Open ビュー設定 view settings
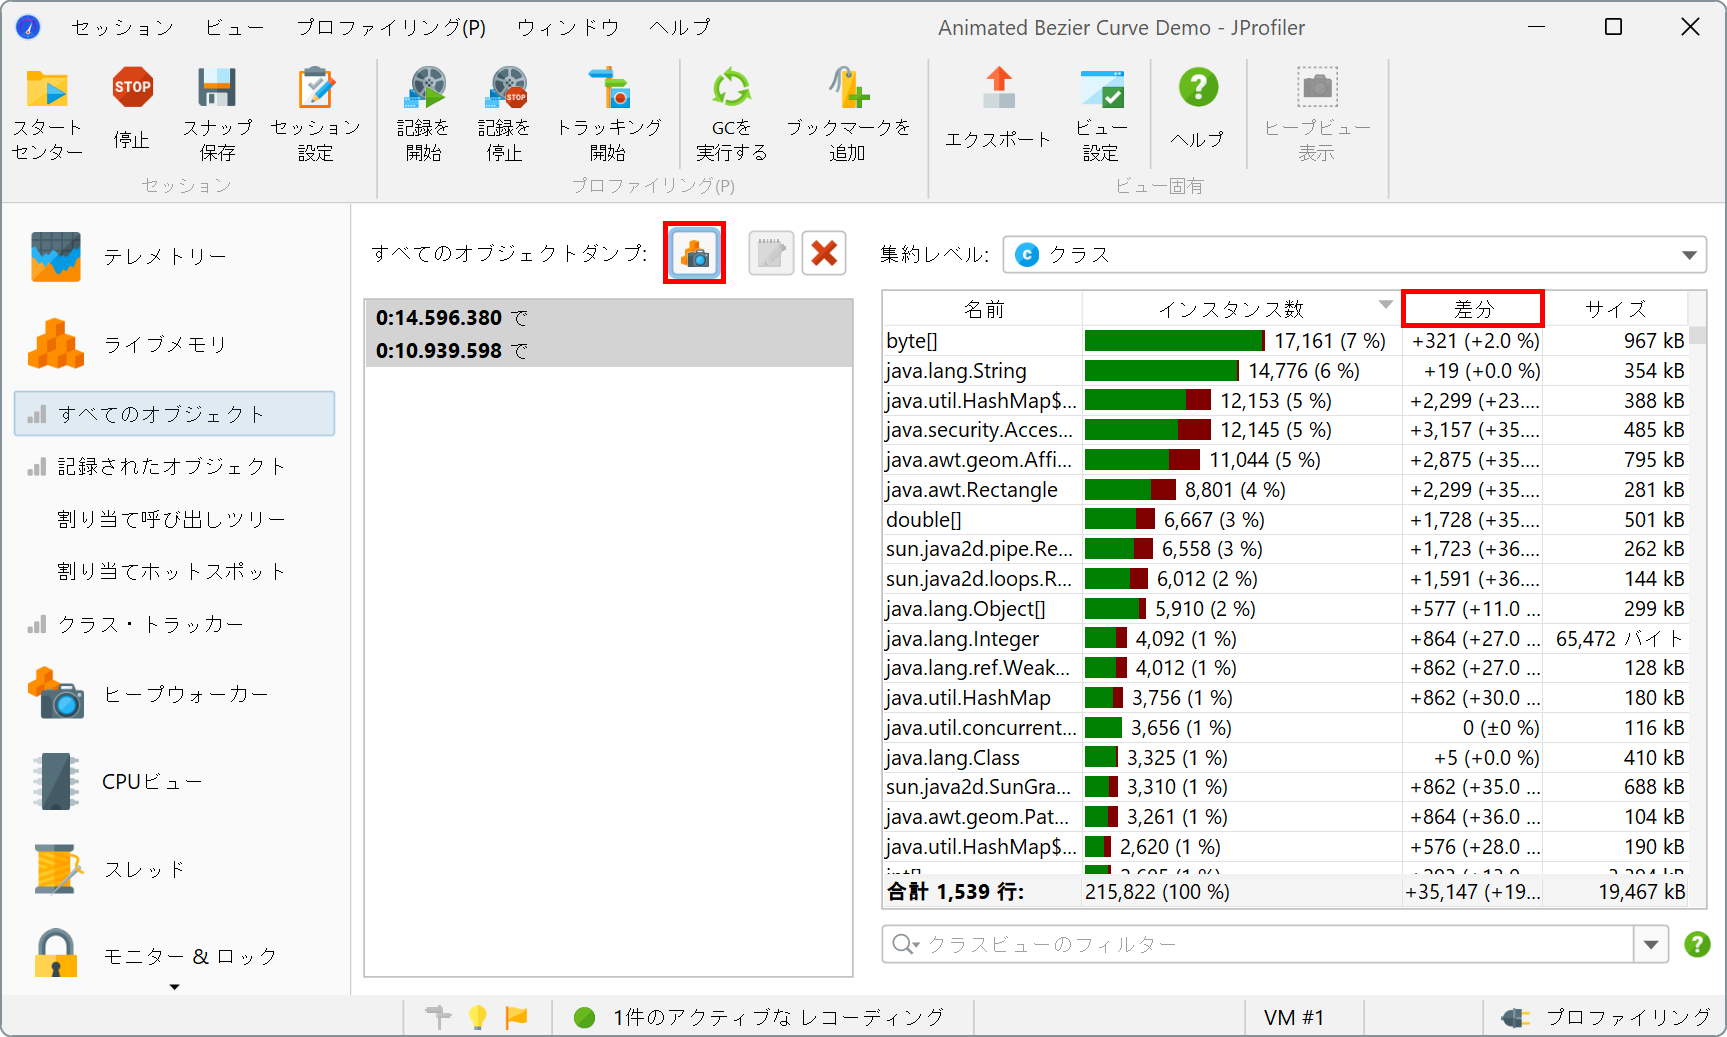Image resolution: width=1727 pixels, height=1037 pixels. 1102,114
